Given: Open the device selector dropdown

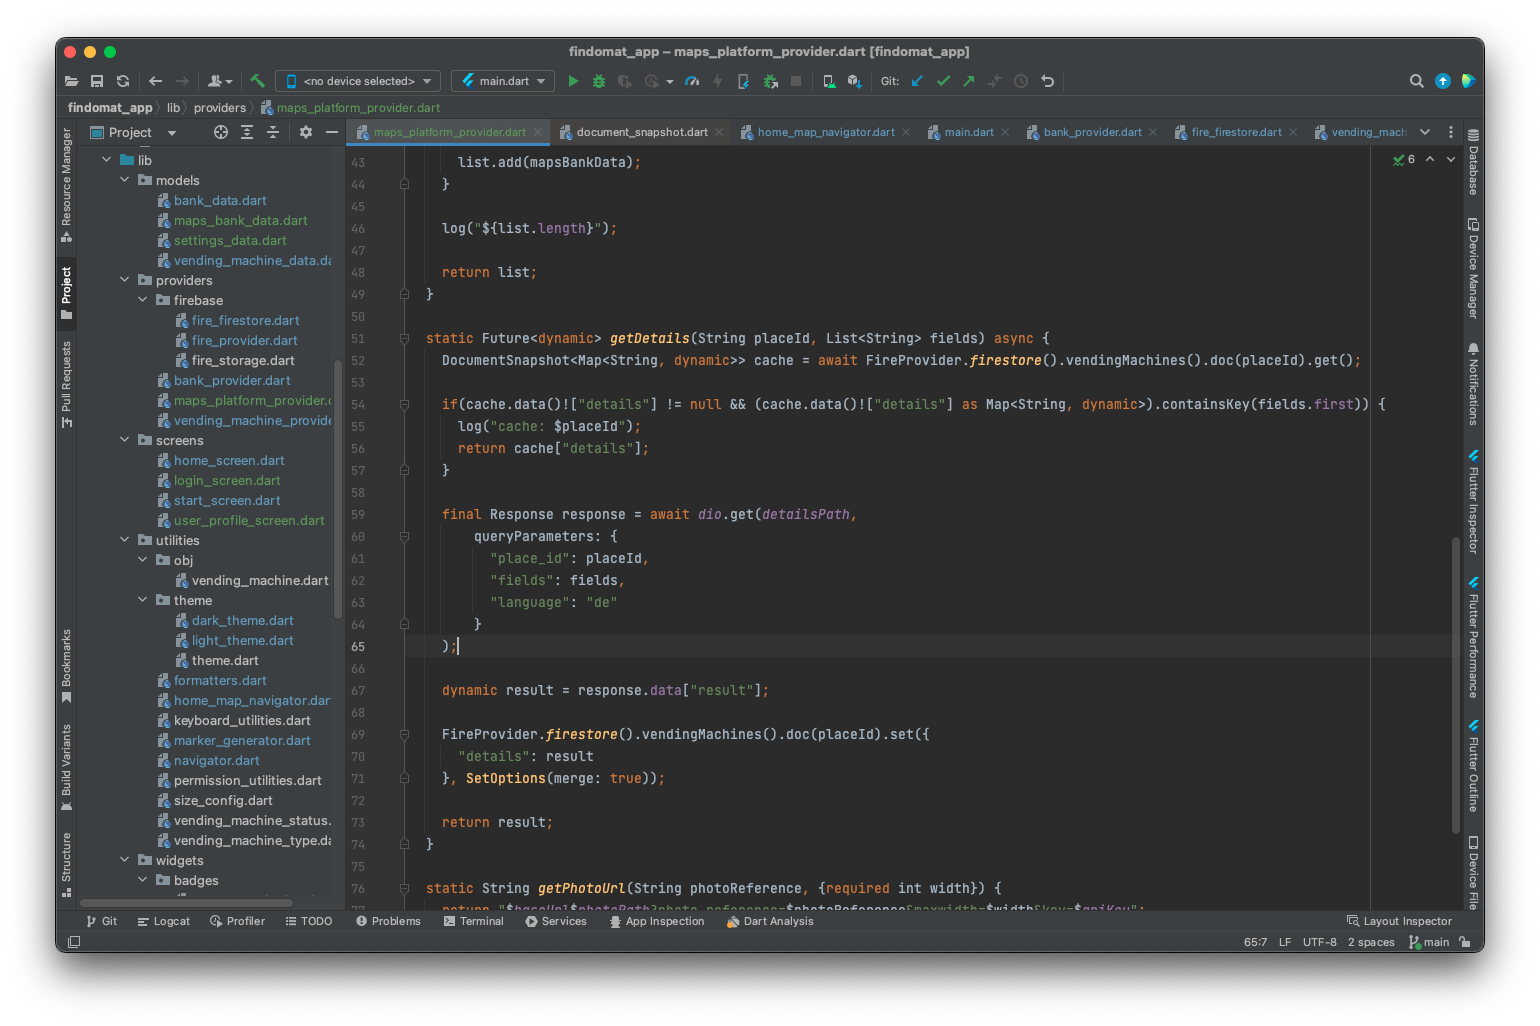Looking at the screenshot, I should (x=358, y=81).
